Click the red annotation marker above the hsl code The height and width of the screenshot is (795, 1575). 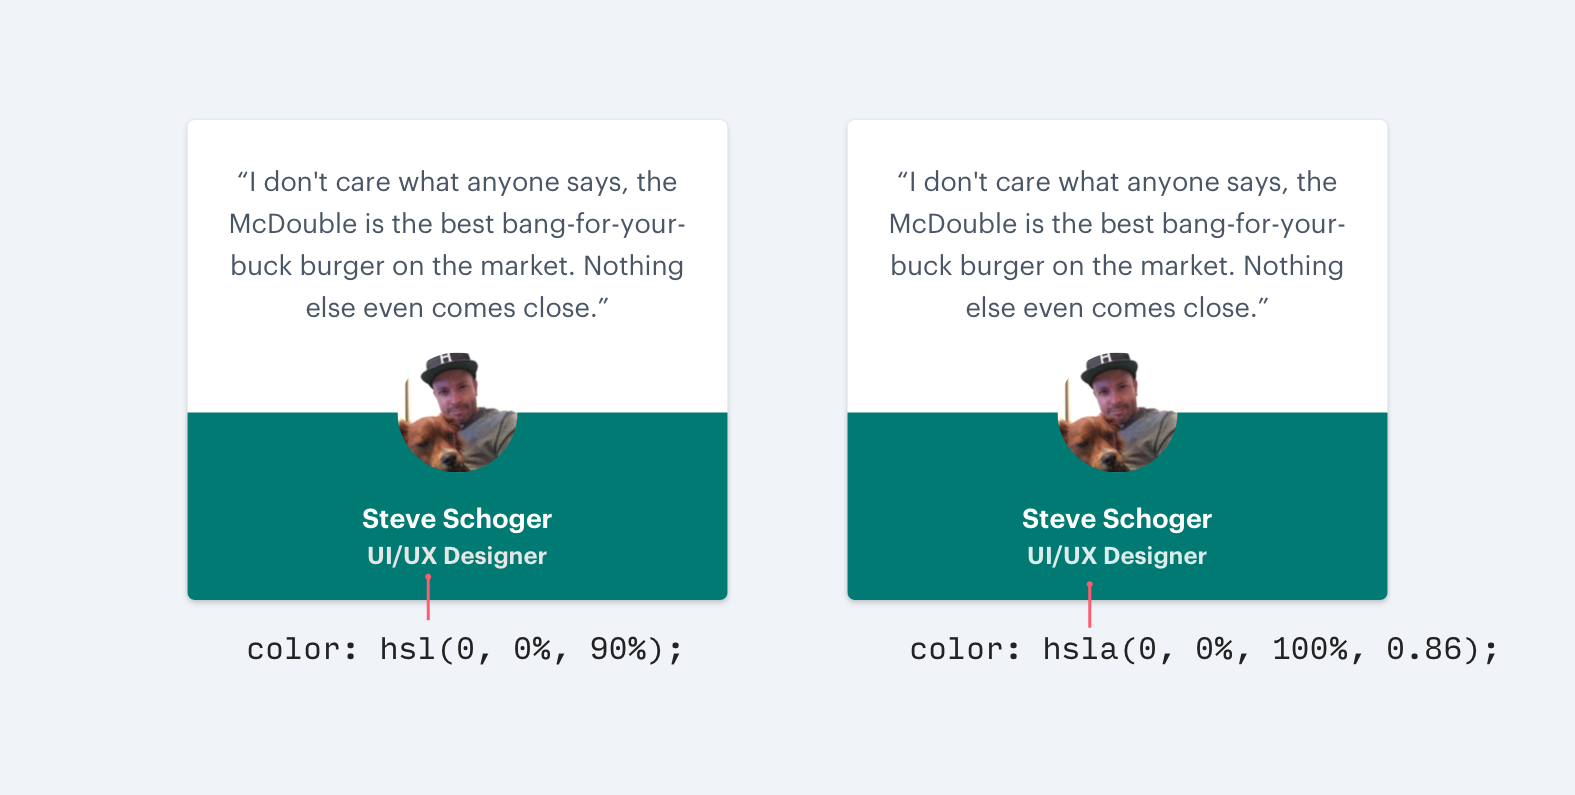click(428, 598)
